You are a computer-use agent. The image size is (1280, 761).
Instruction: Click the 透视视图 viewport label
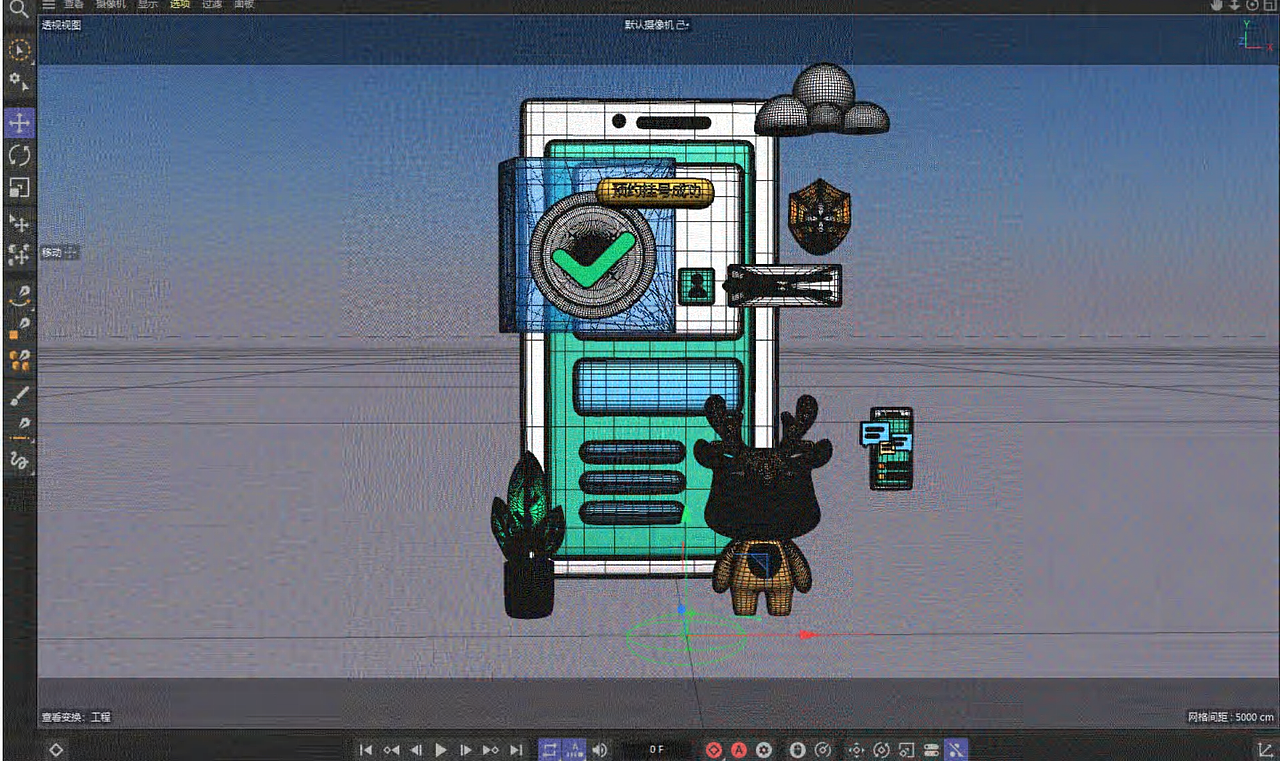coord(61,25)
